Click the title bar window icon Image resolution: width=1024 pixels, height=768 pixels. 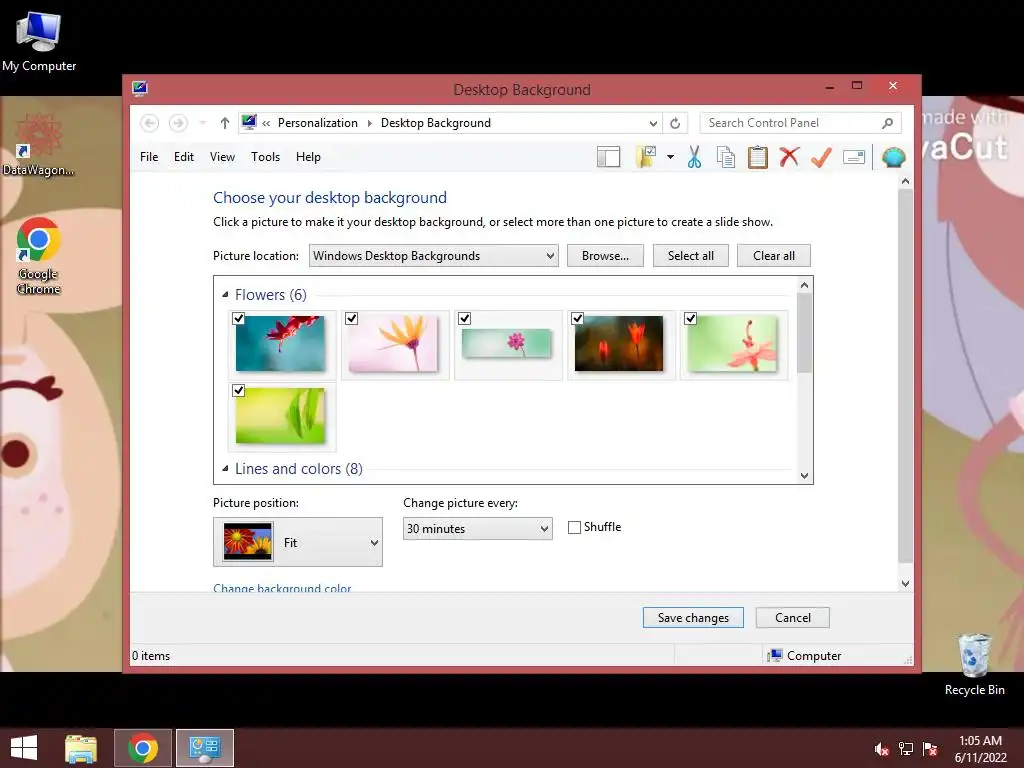[x=140, y=88]
